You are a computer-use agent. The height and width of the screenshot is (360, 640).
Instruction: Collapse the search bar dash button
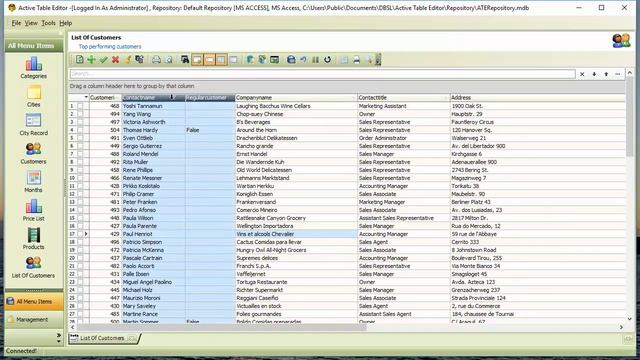point(618,74)
